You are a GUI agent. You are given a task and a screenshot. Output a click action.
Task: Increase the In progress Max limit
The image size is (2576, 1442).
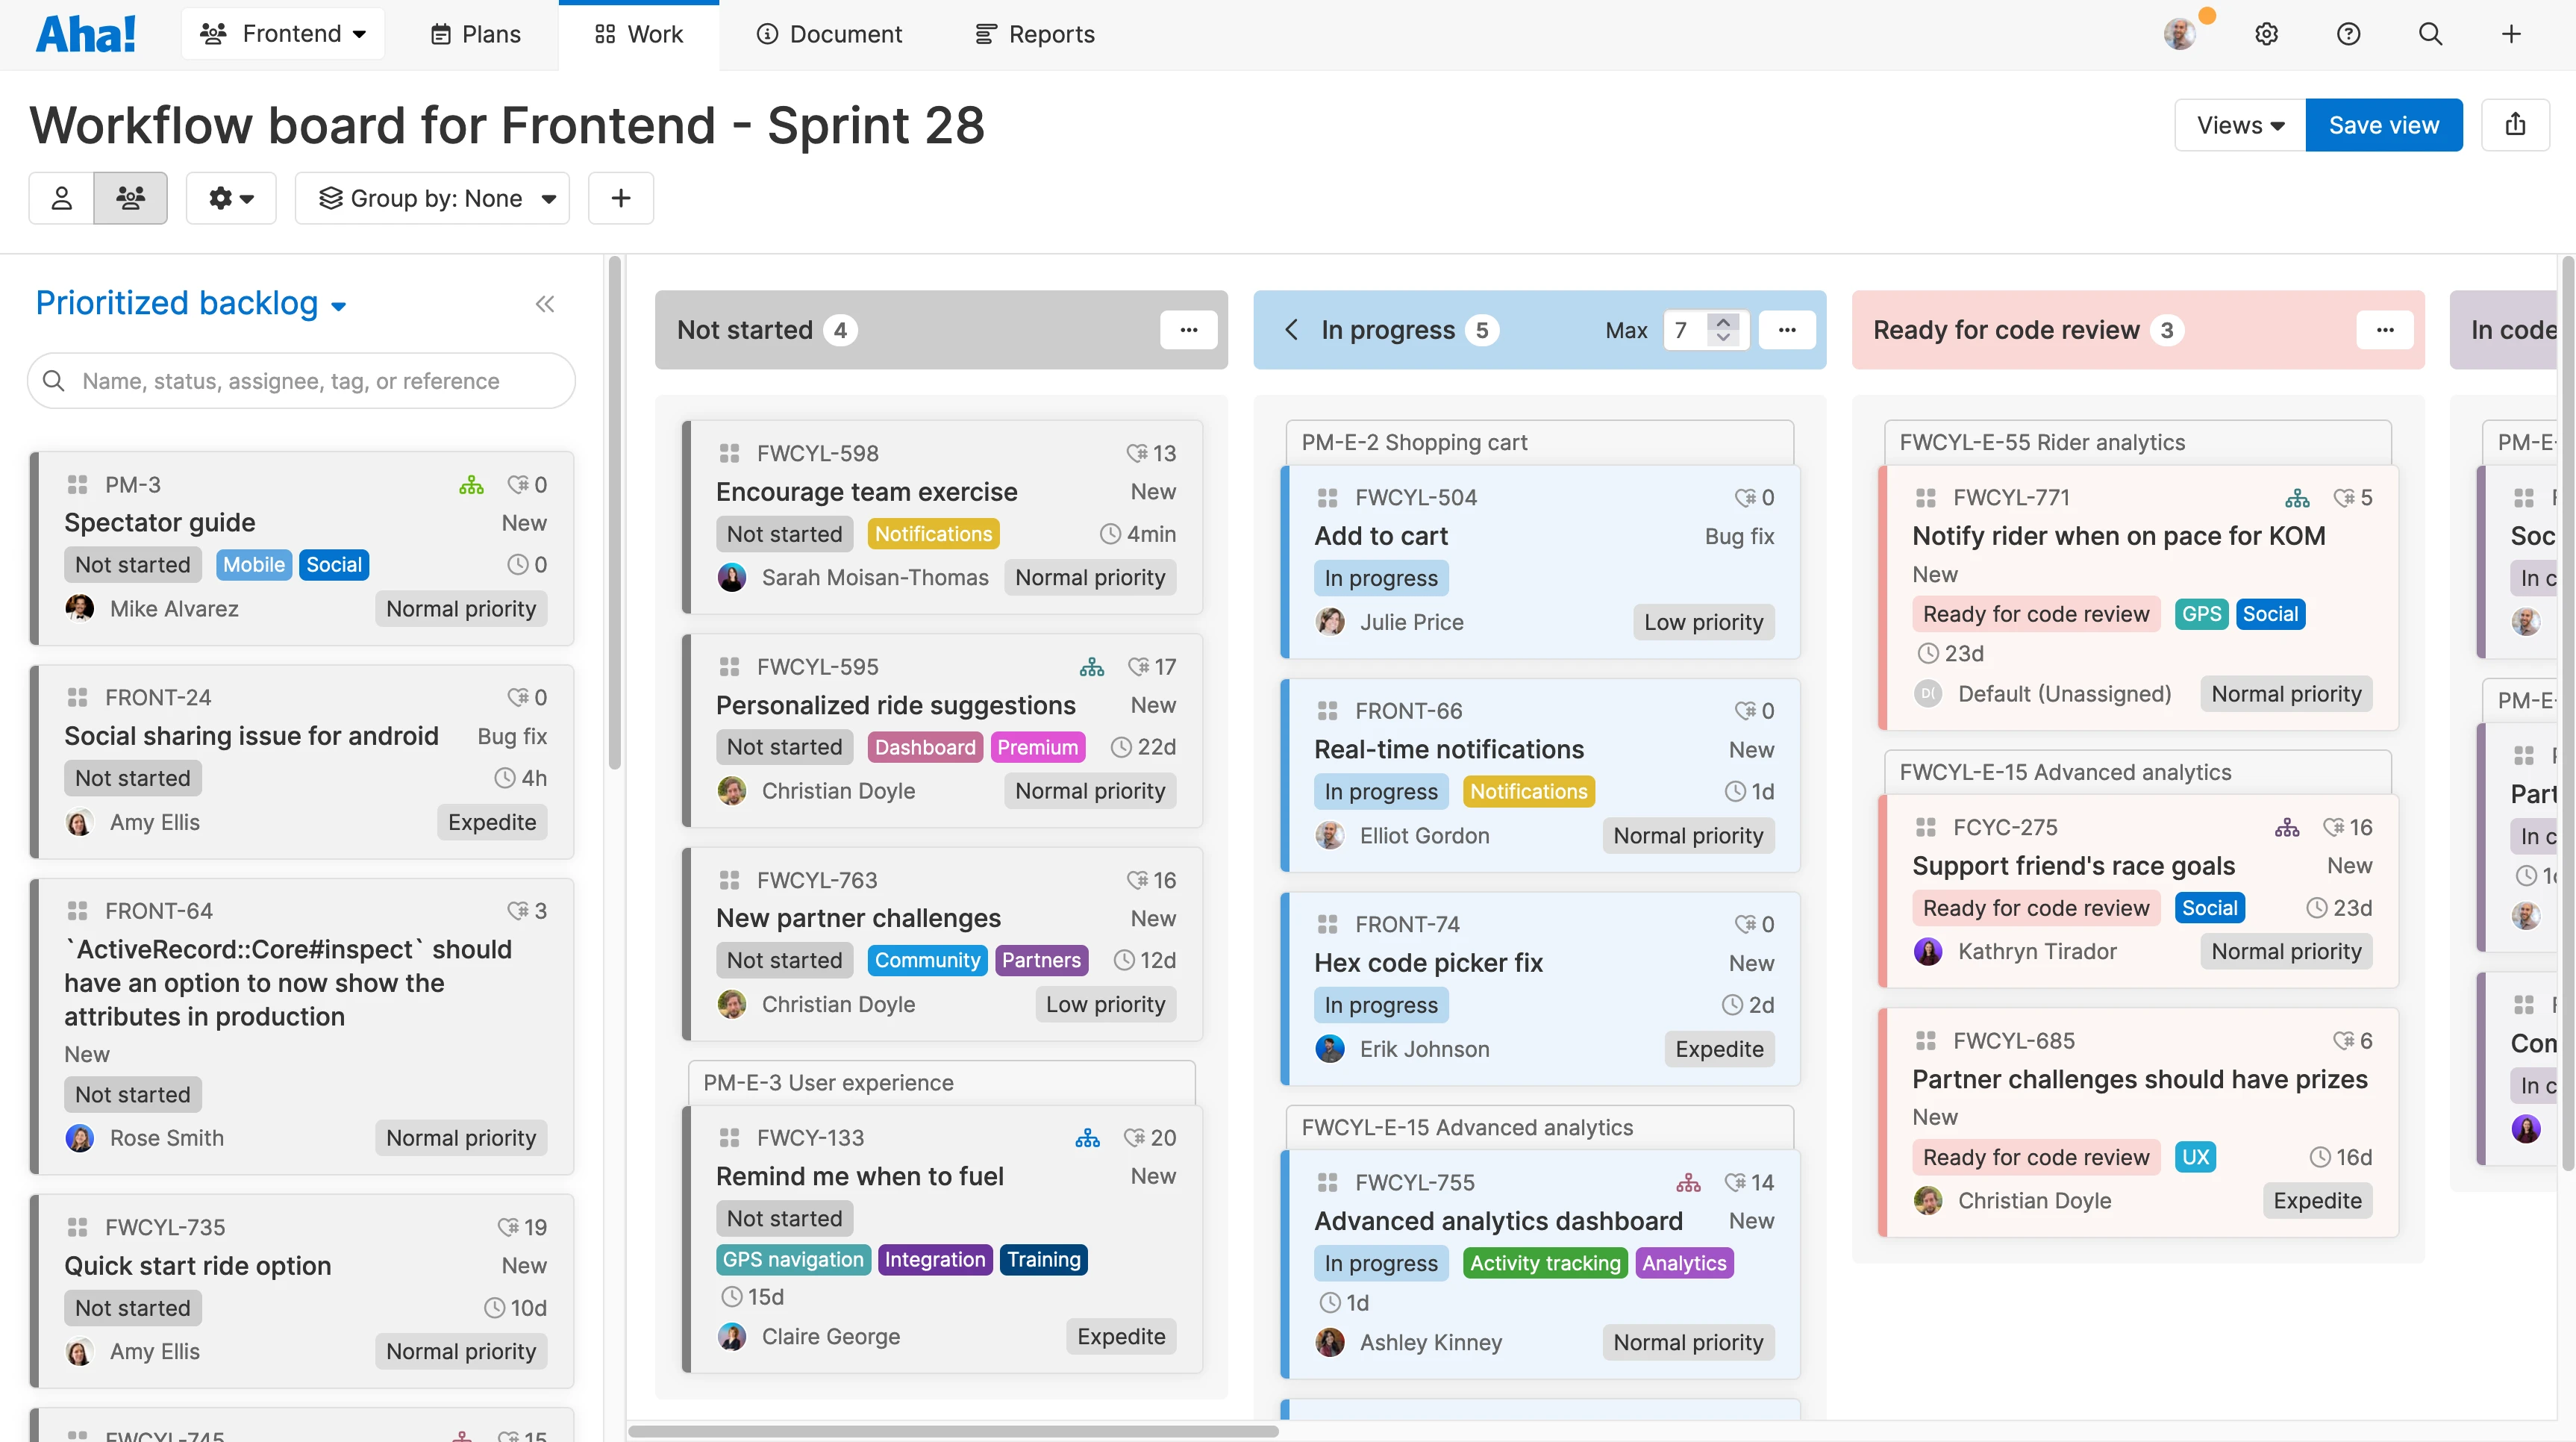1723,321
